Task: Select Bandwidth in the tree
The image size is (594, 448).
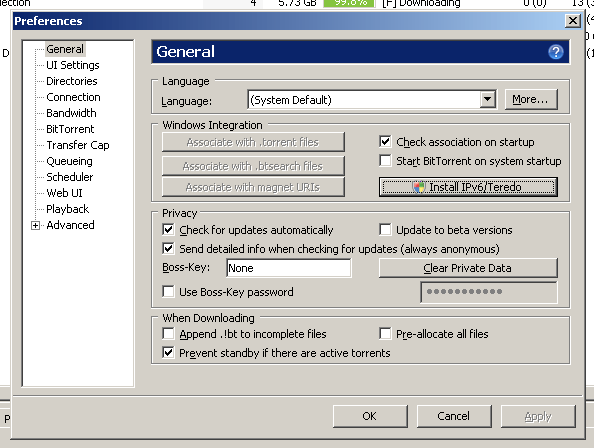Action: coord(71,113)
